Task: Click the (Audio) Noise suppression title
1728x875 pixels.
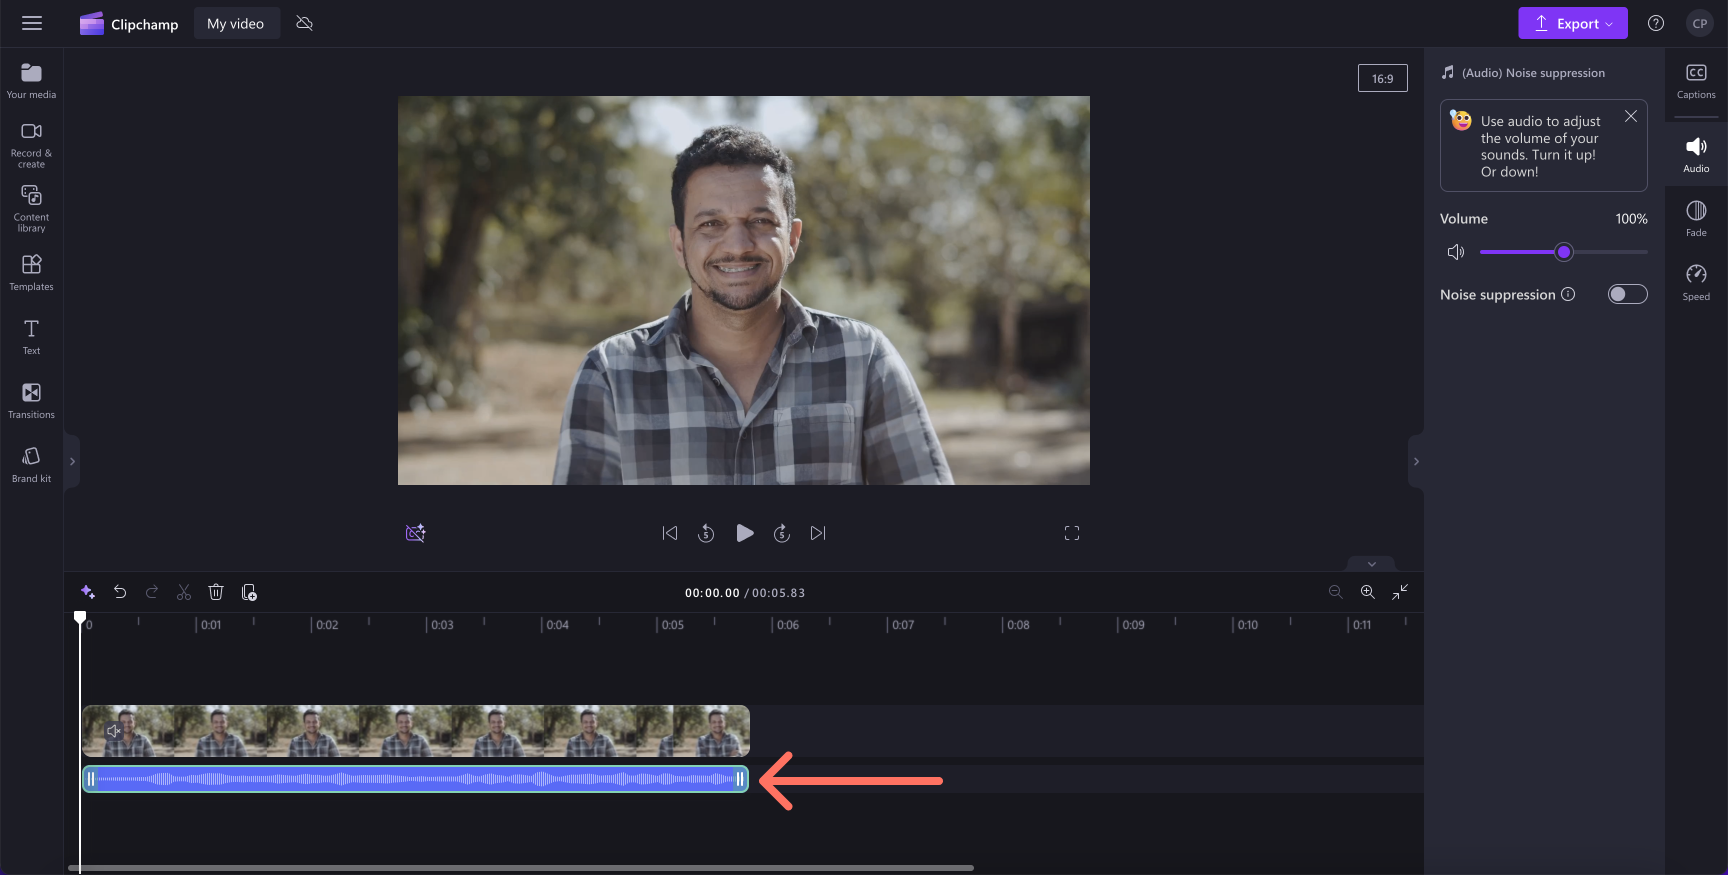Action: click(1533, 73)
